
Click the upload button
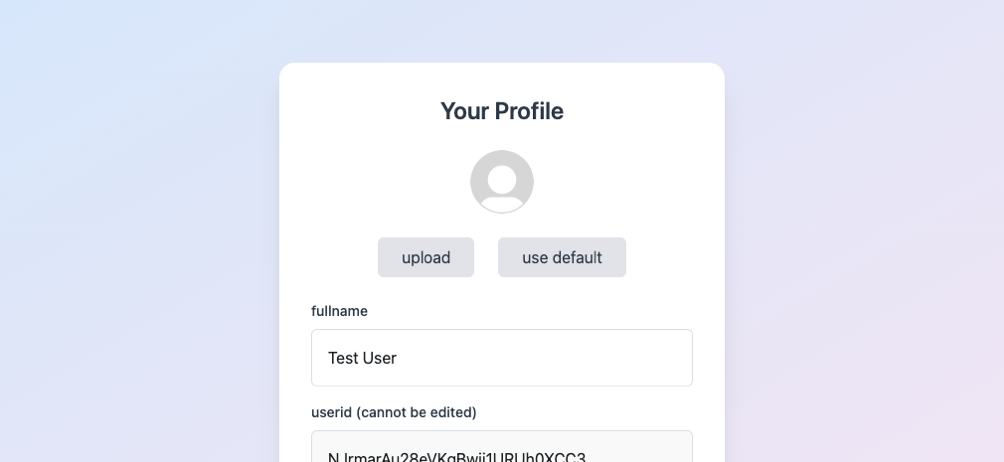426,257
